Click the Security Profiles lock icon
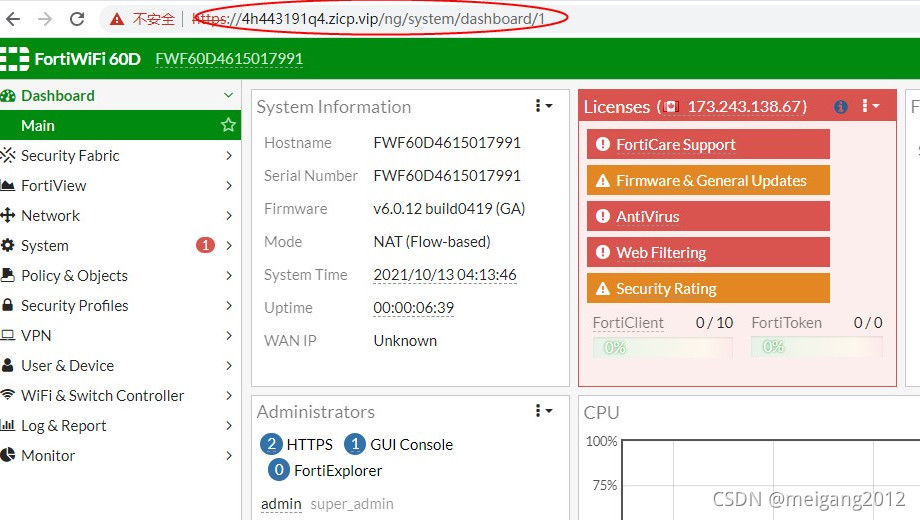Screen dimensions: 920x520 coord(8,305)
